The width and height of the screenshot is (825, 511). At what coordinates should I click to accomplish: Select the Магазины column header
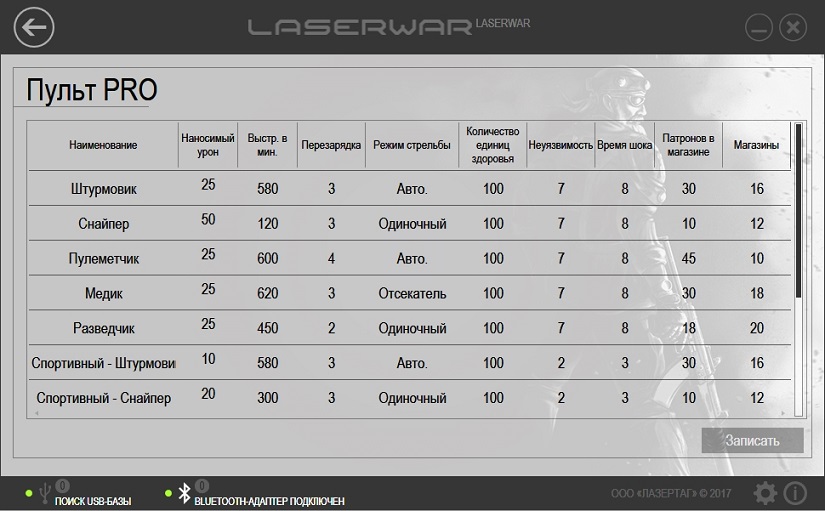(x=756, y=145)
